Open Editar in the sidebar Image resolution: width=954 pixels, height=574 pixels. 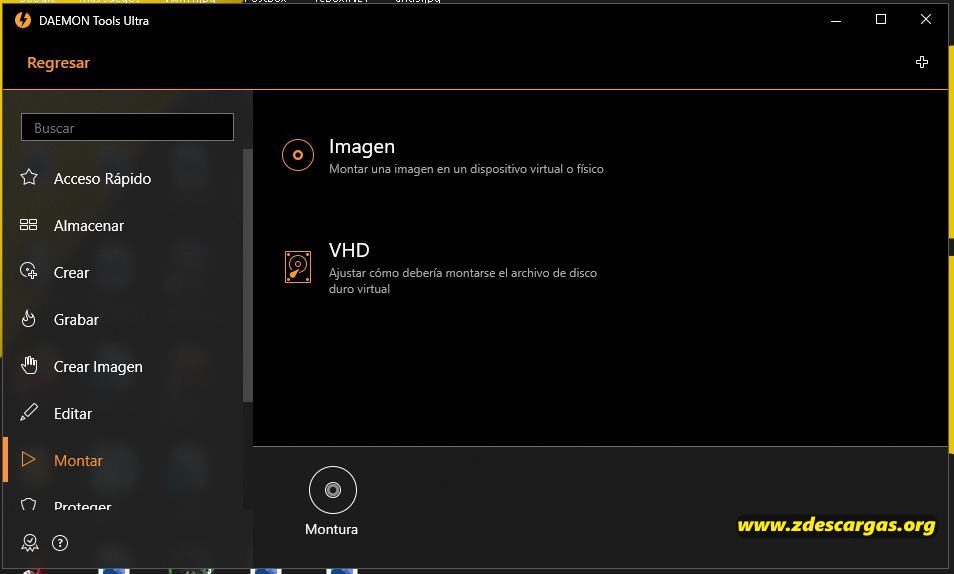click(73, 413)
